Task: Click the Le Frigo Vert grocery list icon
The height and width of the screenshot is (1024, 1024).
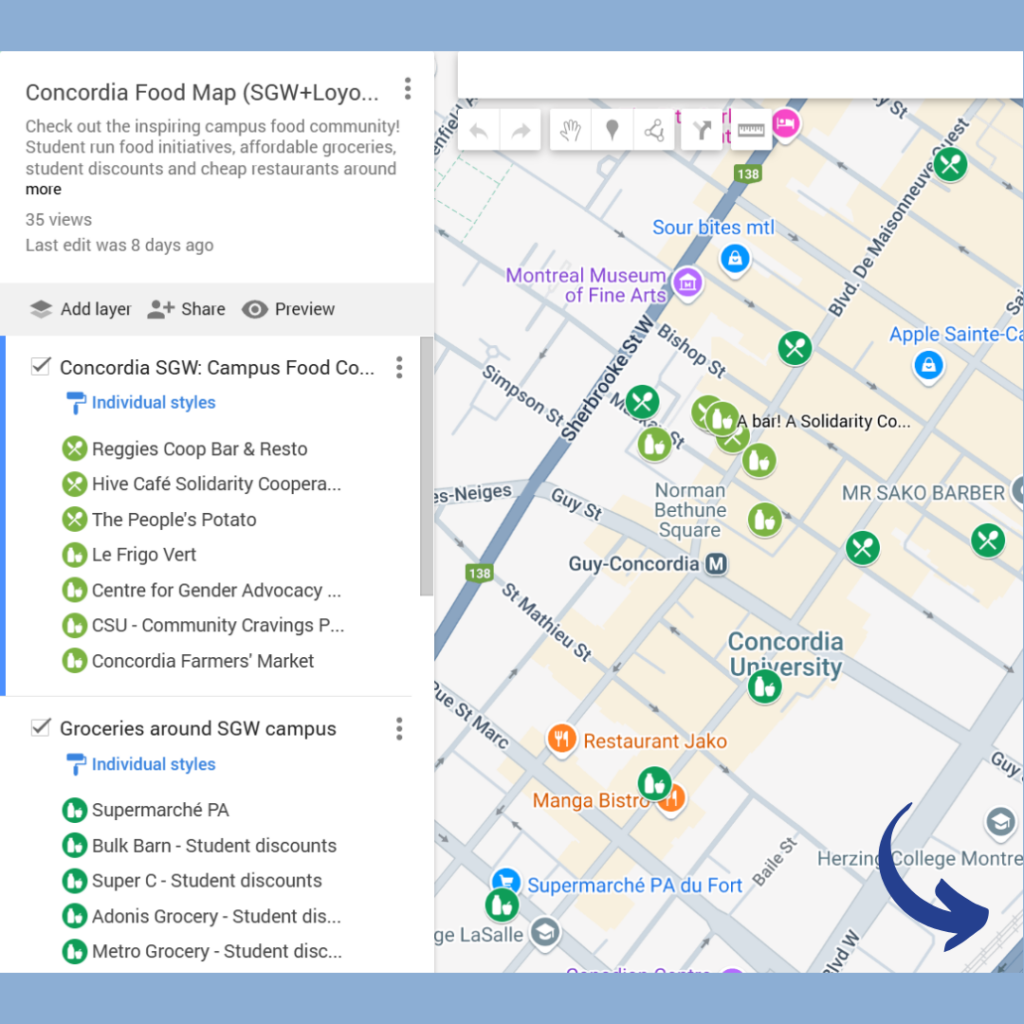Action: coord(74,555)
